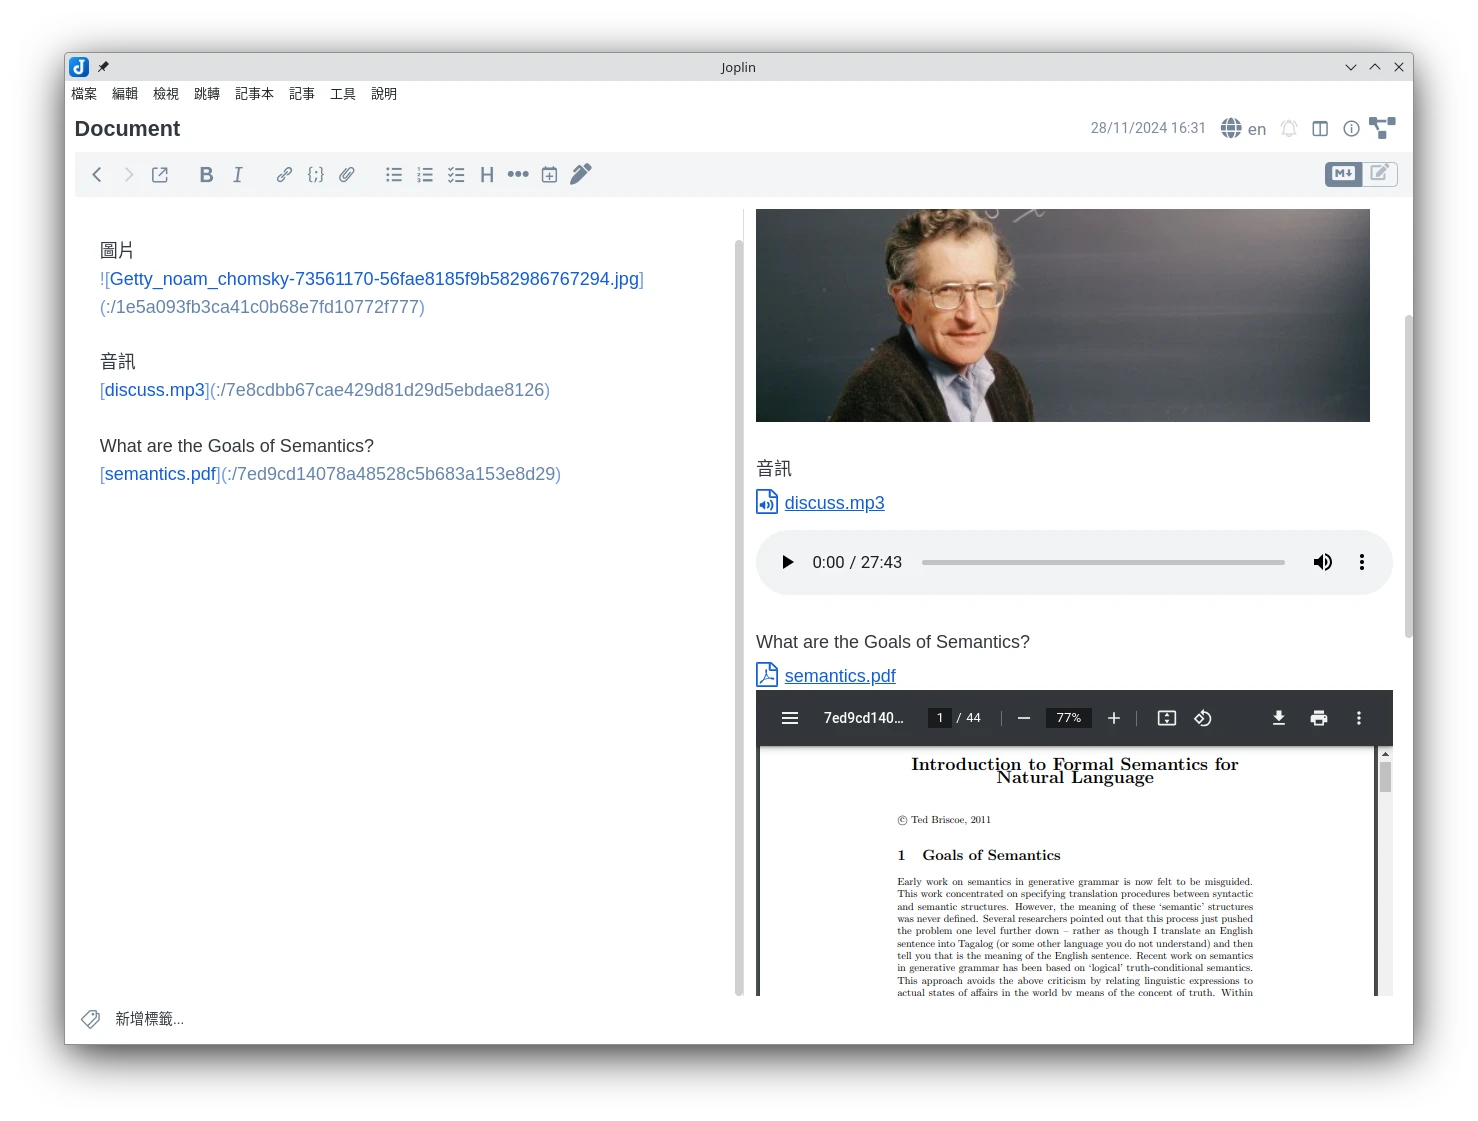This screenshot has height=1121, width=1478.
Task: Switch to the Markdown editor toggle
Action: click(1343, 174)
